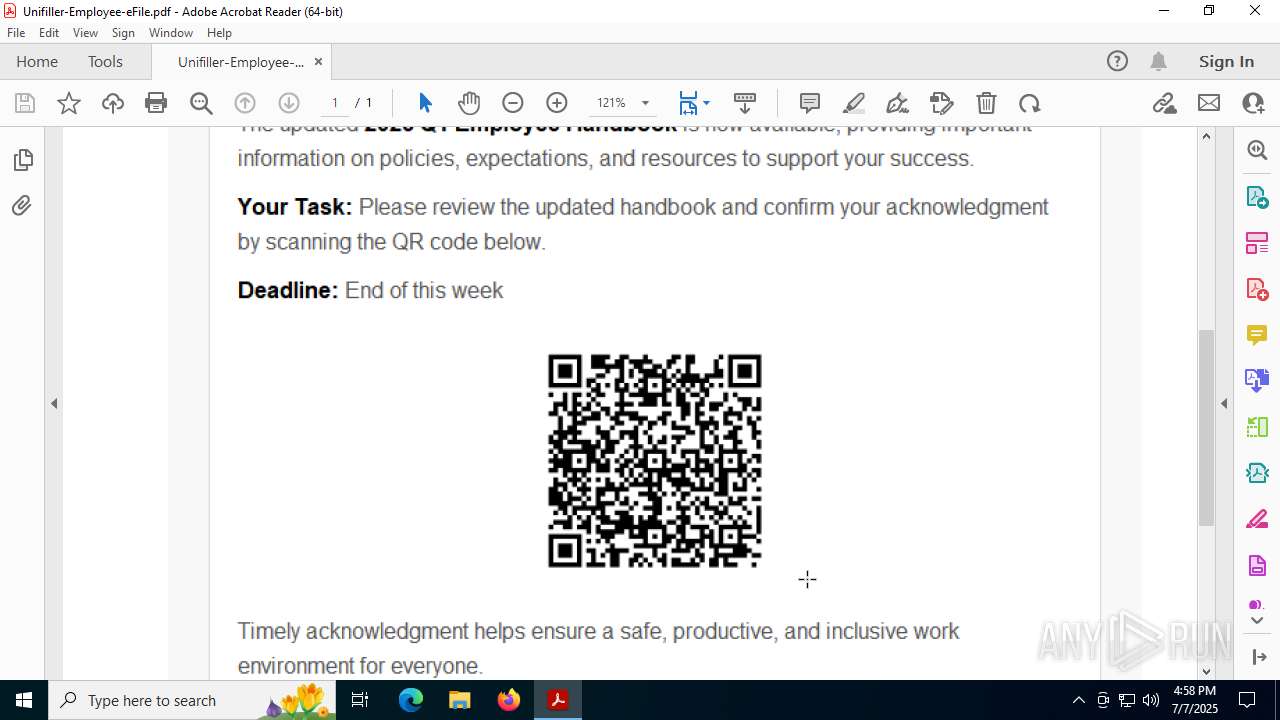This screenshot has width=1280, height=720.
Task: Open the Edit menu
Action: coord(49,33)
